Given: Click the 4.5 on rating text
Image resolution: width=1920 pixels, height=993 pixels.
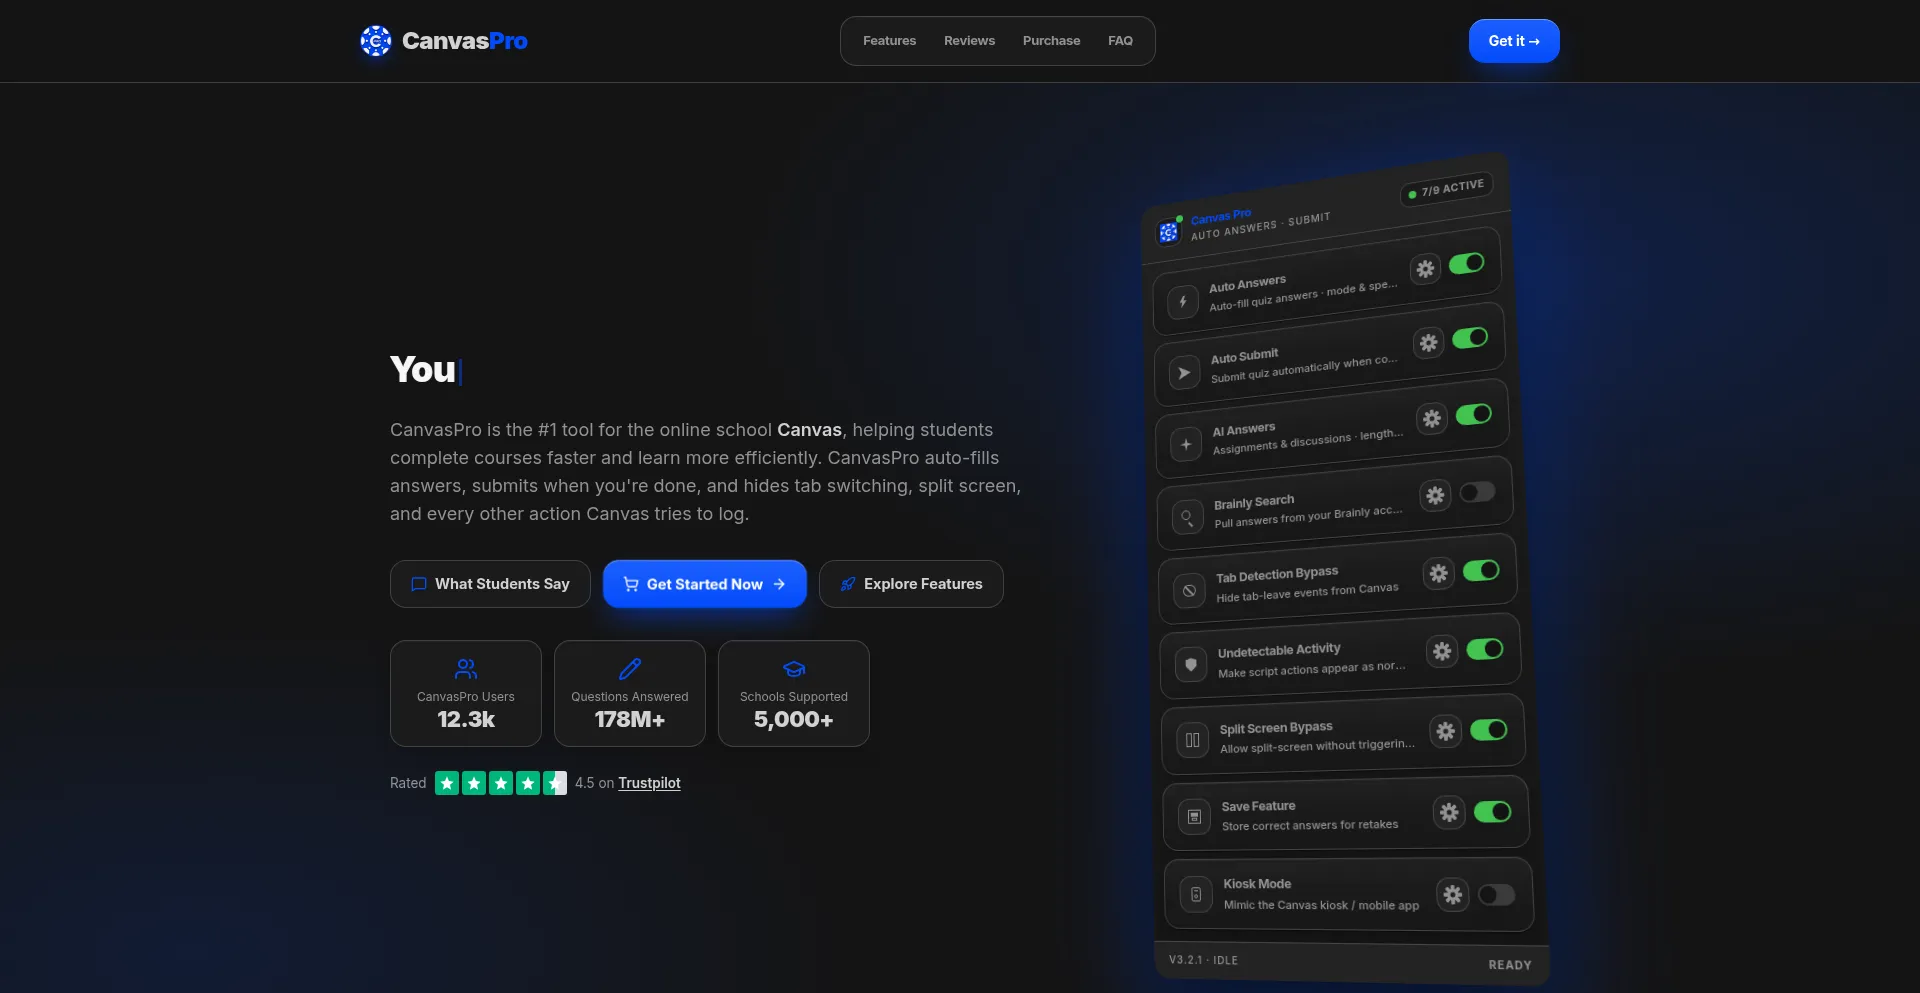Looking at the screenshot, I should point(594,783).
